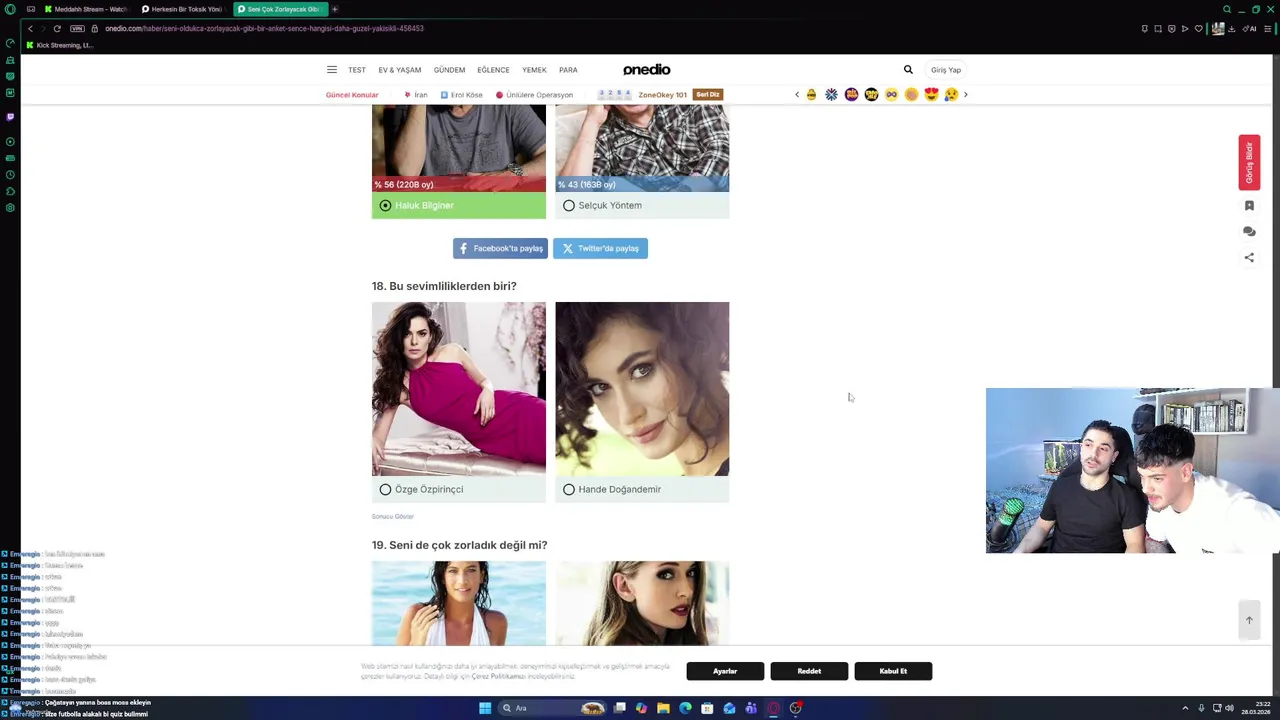Share on Twitter'da paylaş button
The image size is (1280, 720).
tap(600, 248)
